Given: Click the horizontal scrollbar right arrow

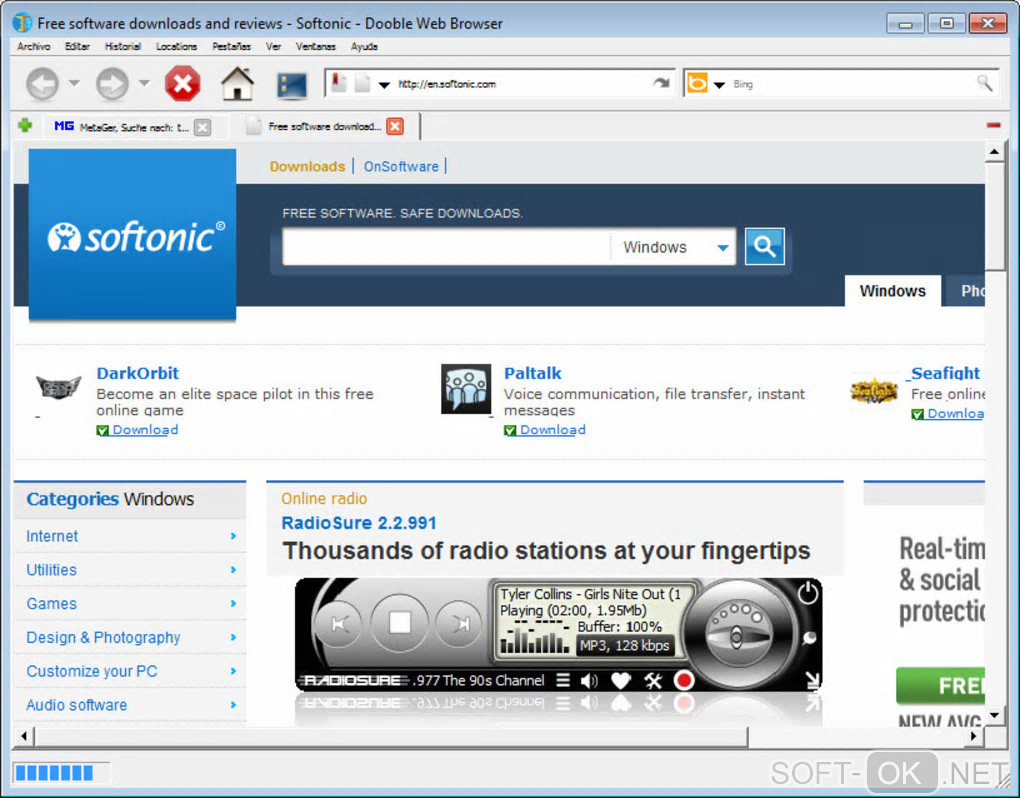Looking at the screenshot, I should (974, 736).
